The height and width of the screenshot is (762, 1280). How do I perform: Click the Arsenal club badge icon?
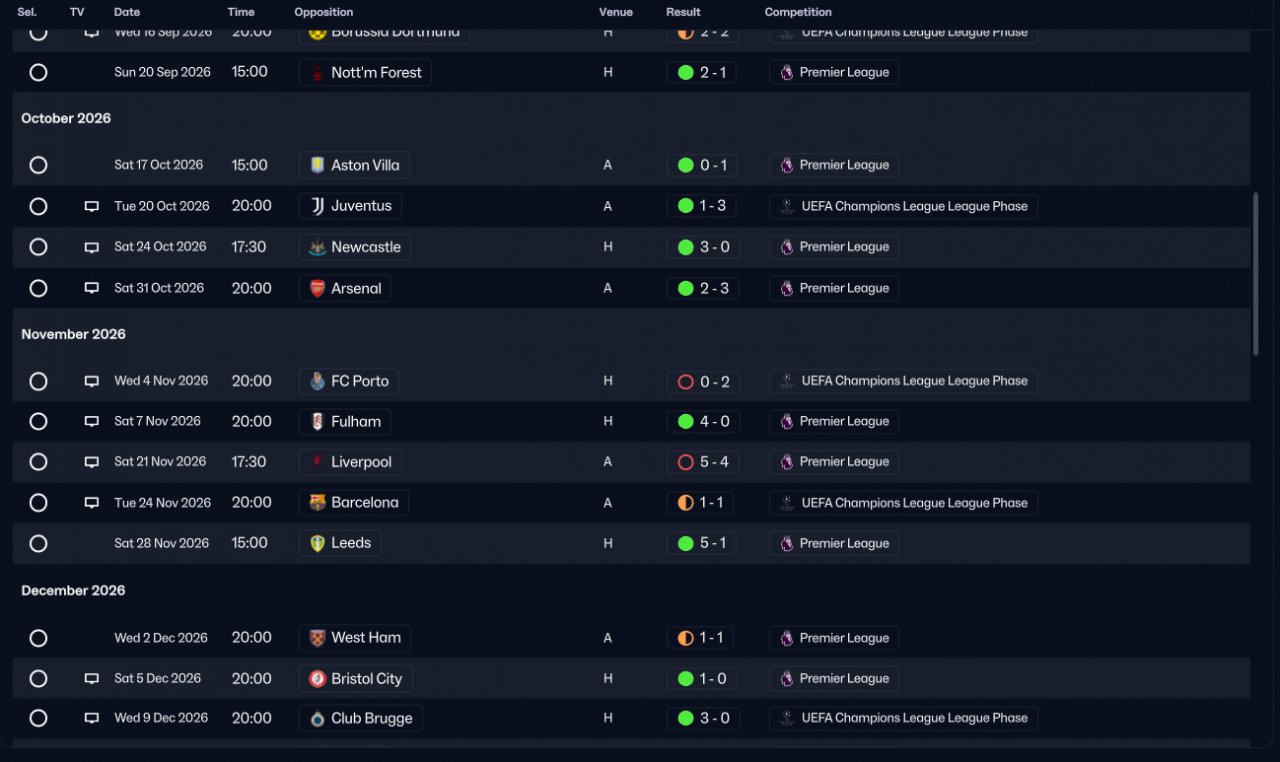pos(317,288)
